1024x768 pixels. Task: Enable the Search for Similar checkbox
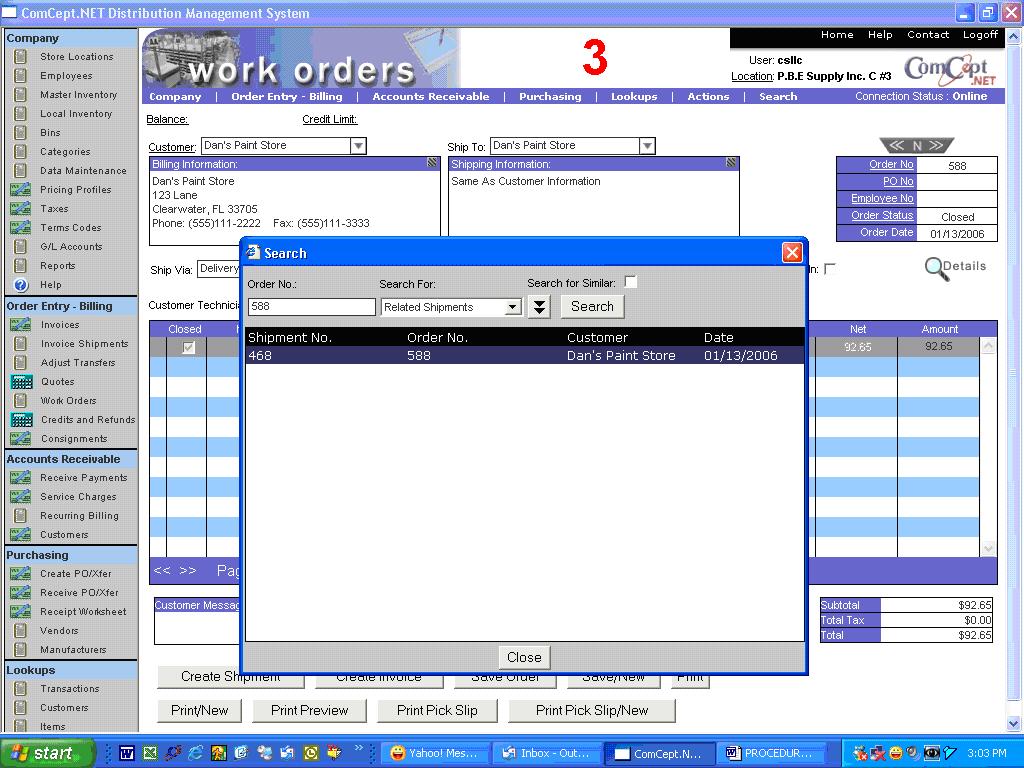[631, 283]
